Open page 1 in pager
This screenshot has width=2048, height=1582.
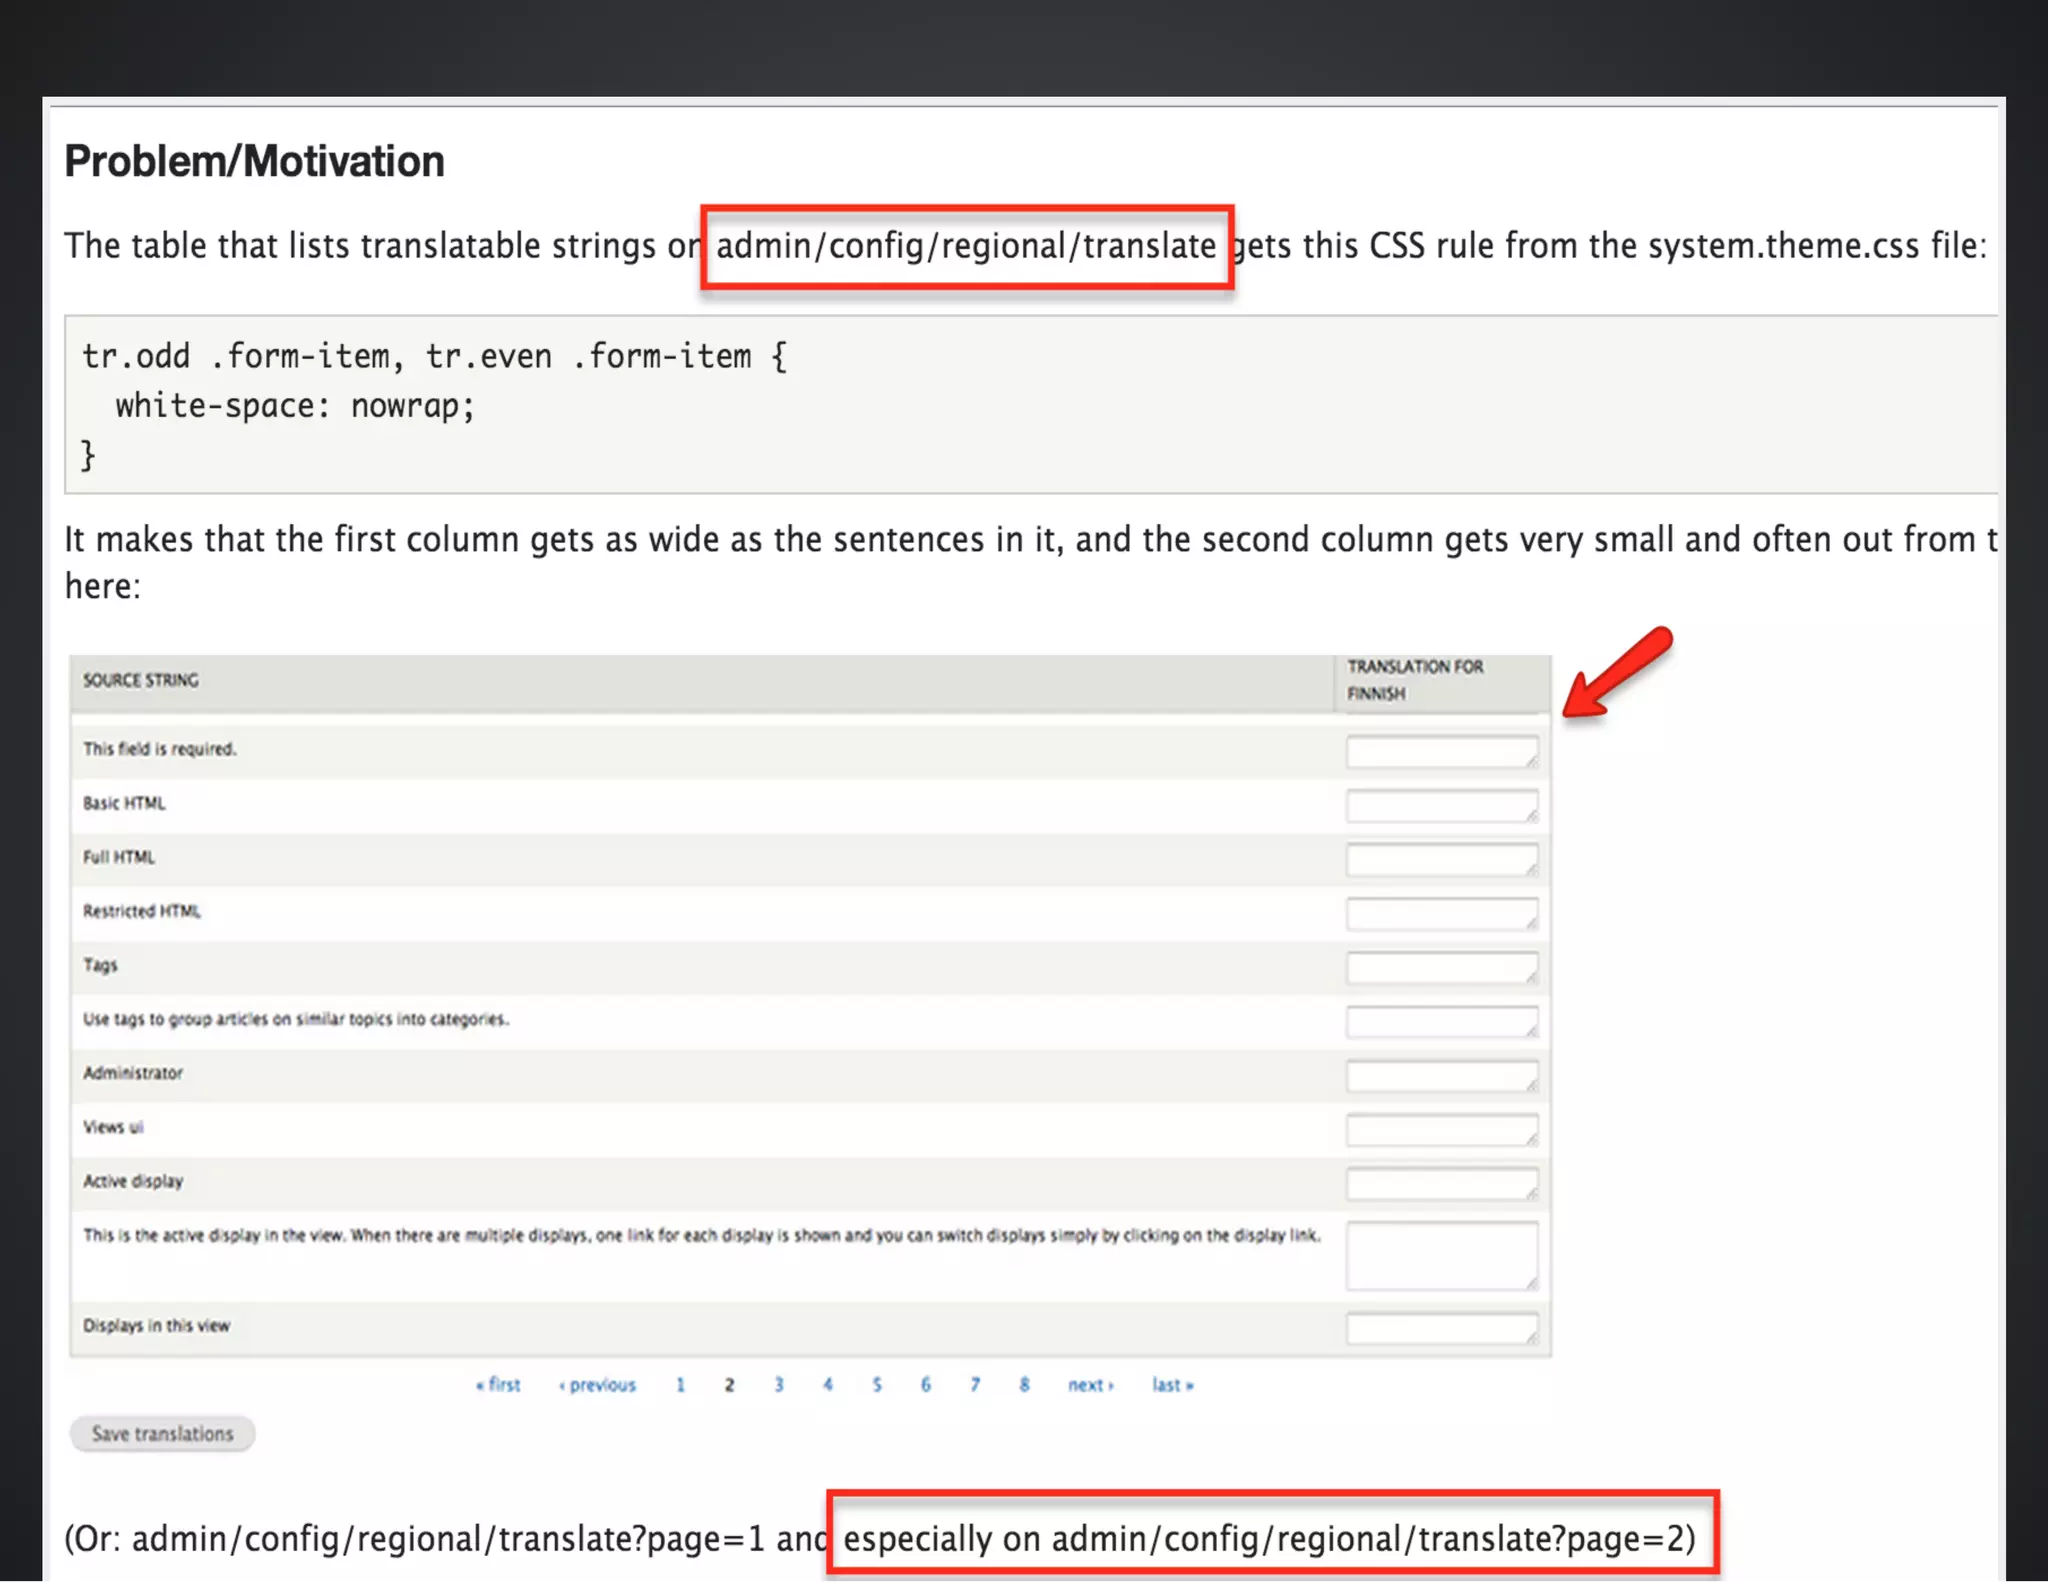pos(681,1385)
